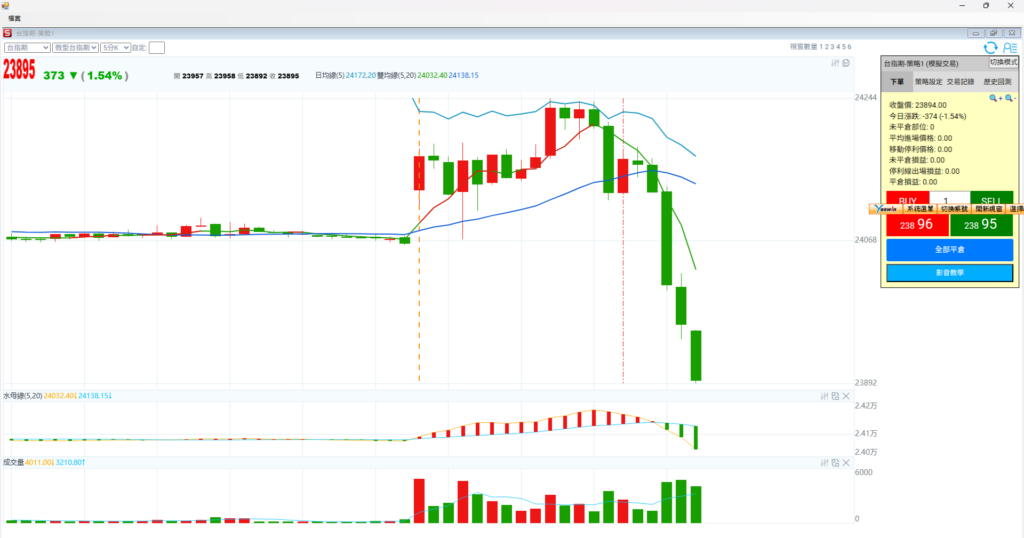
Task: Open settings icon on 成交量 panel
Action: coord(824,463)
